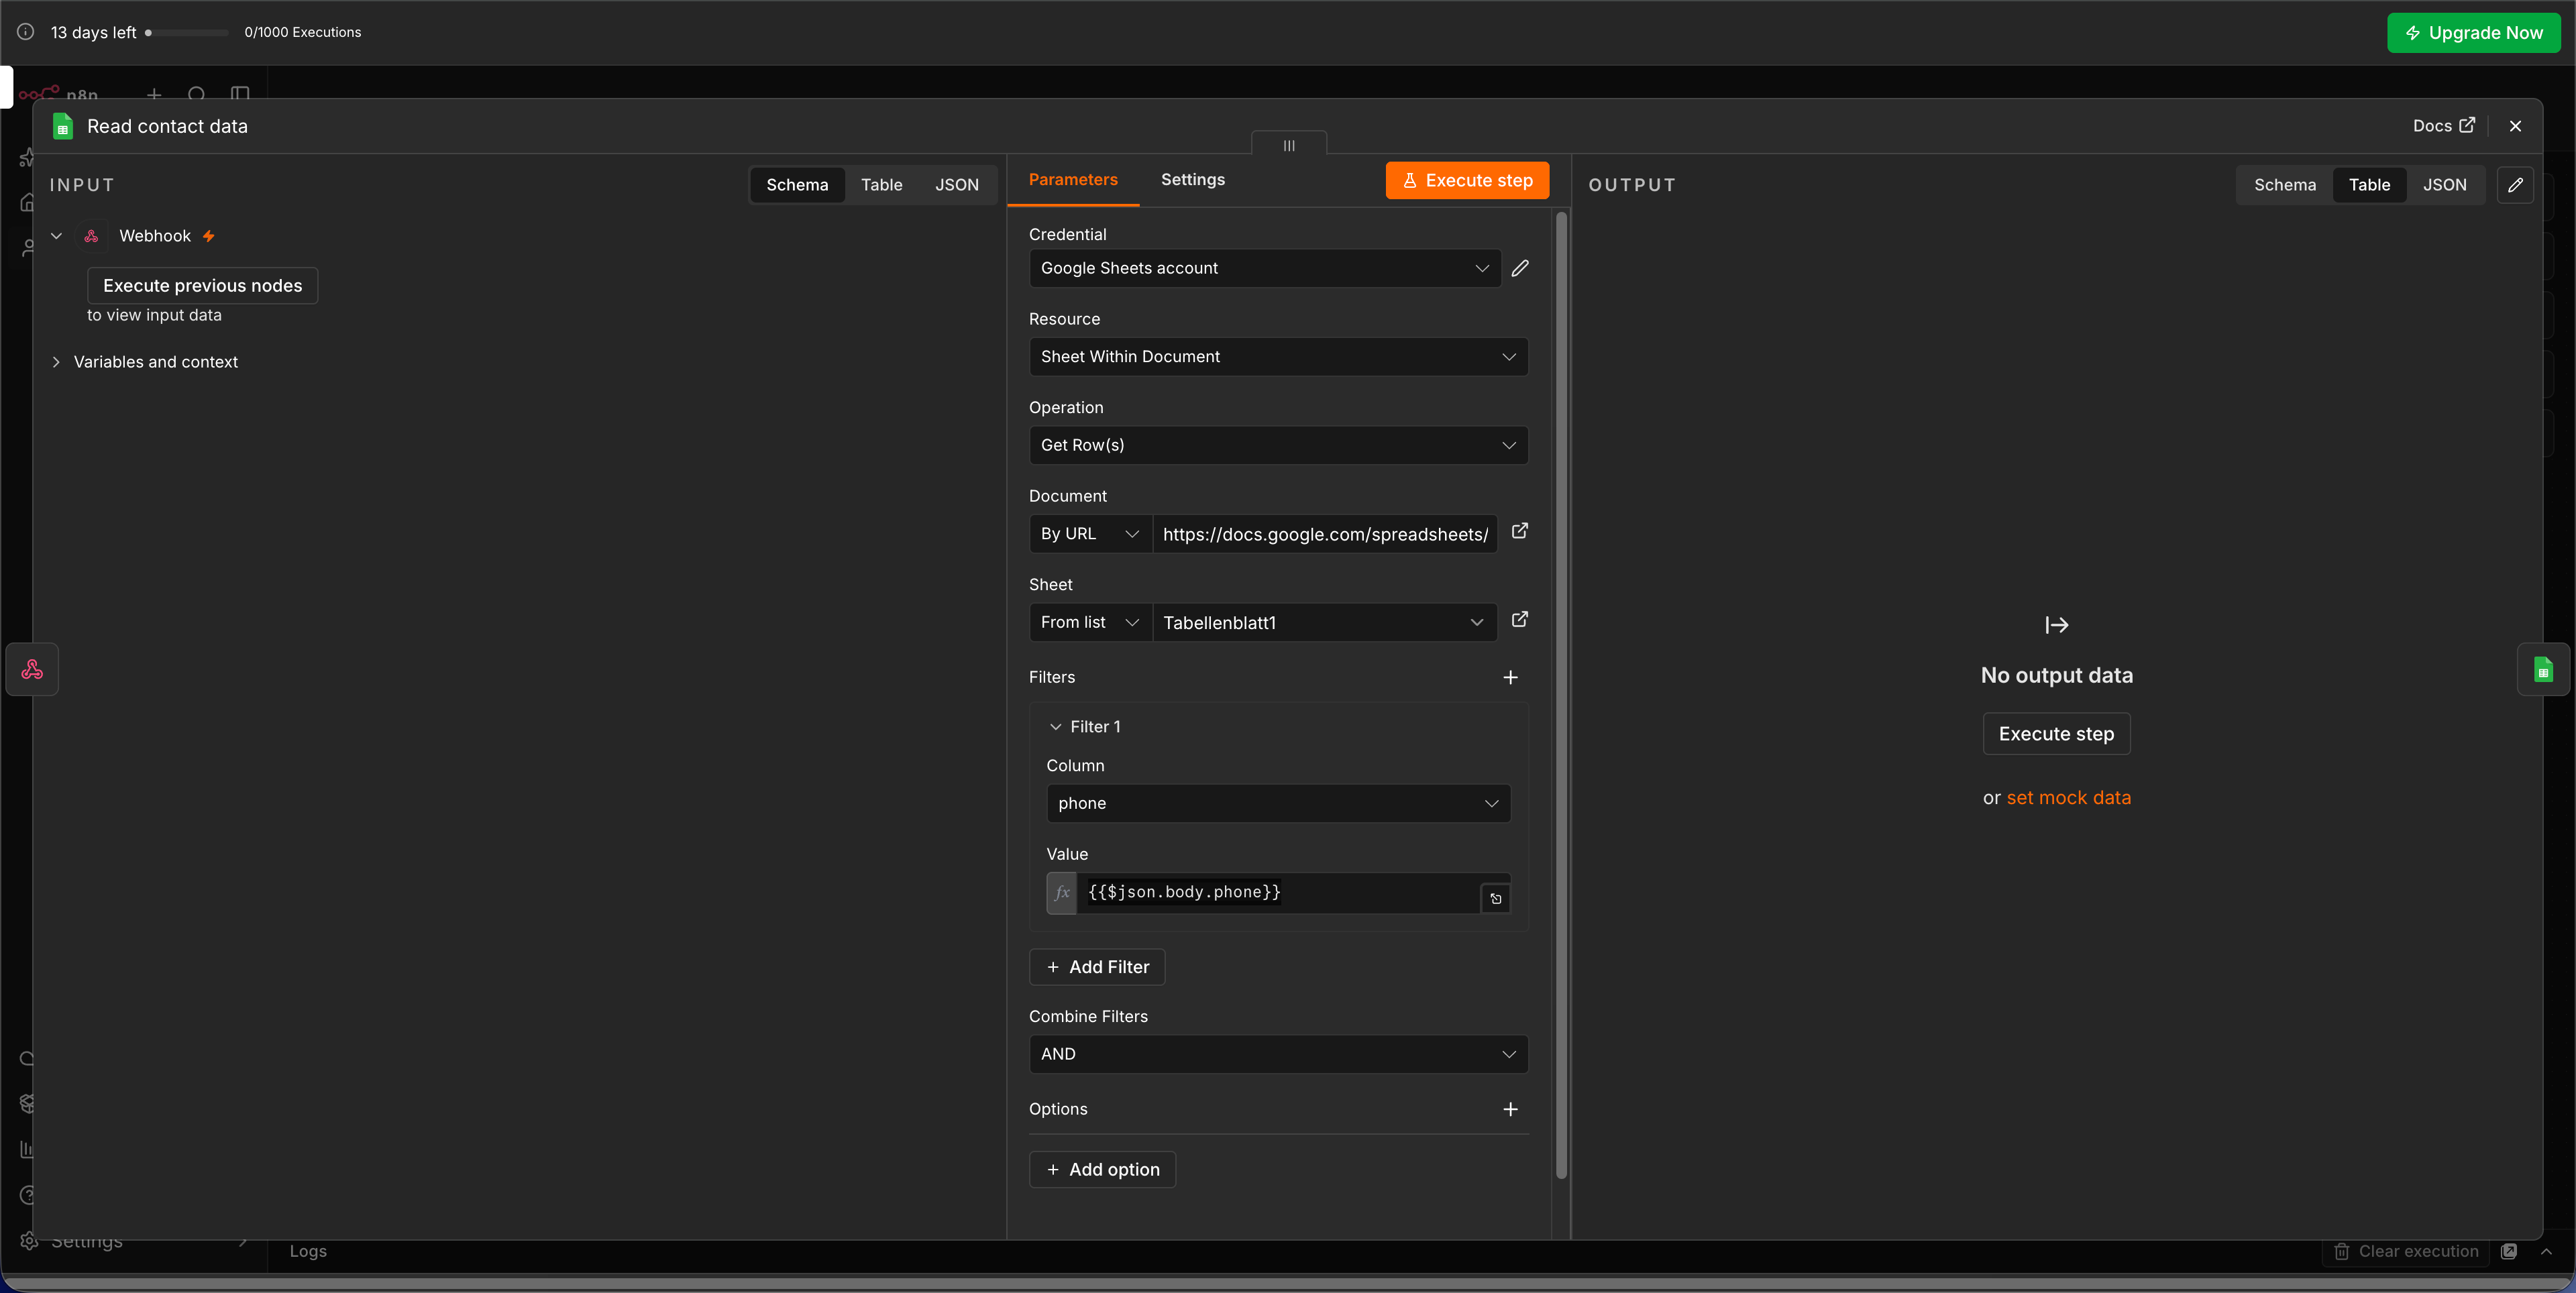Click the output arrow icon above No output data
2576x1293 pixels.
2057,625
